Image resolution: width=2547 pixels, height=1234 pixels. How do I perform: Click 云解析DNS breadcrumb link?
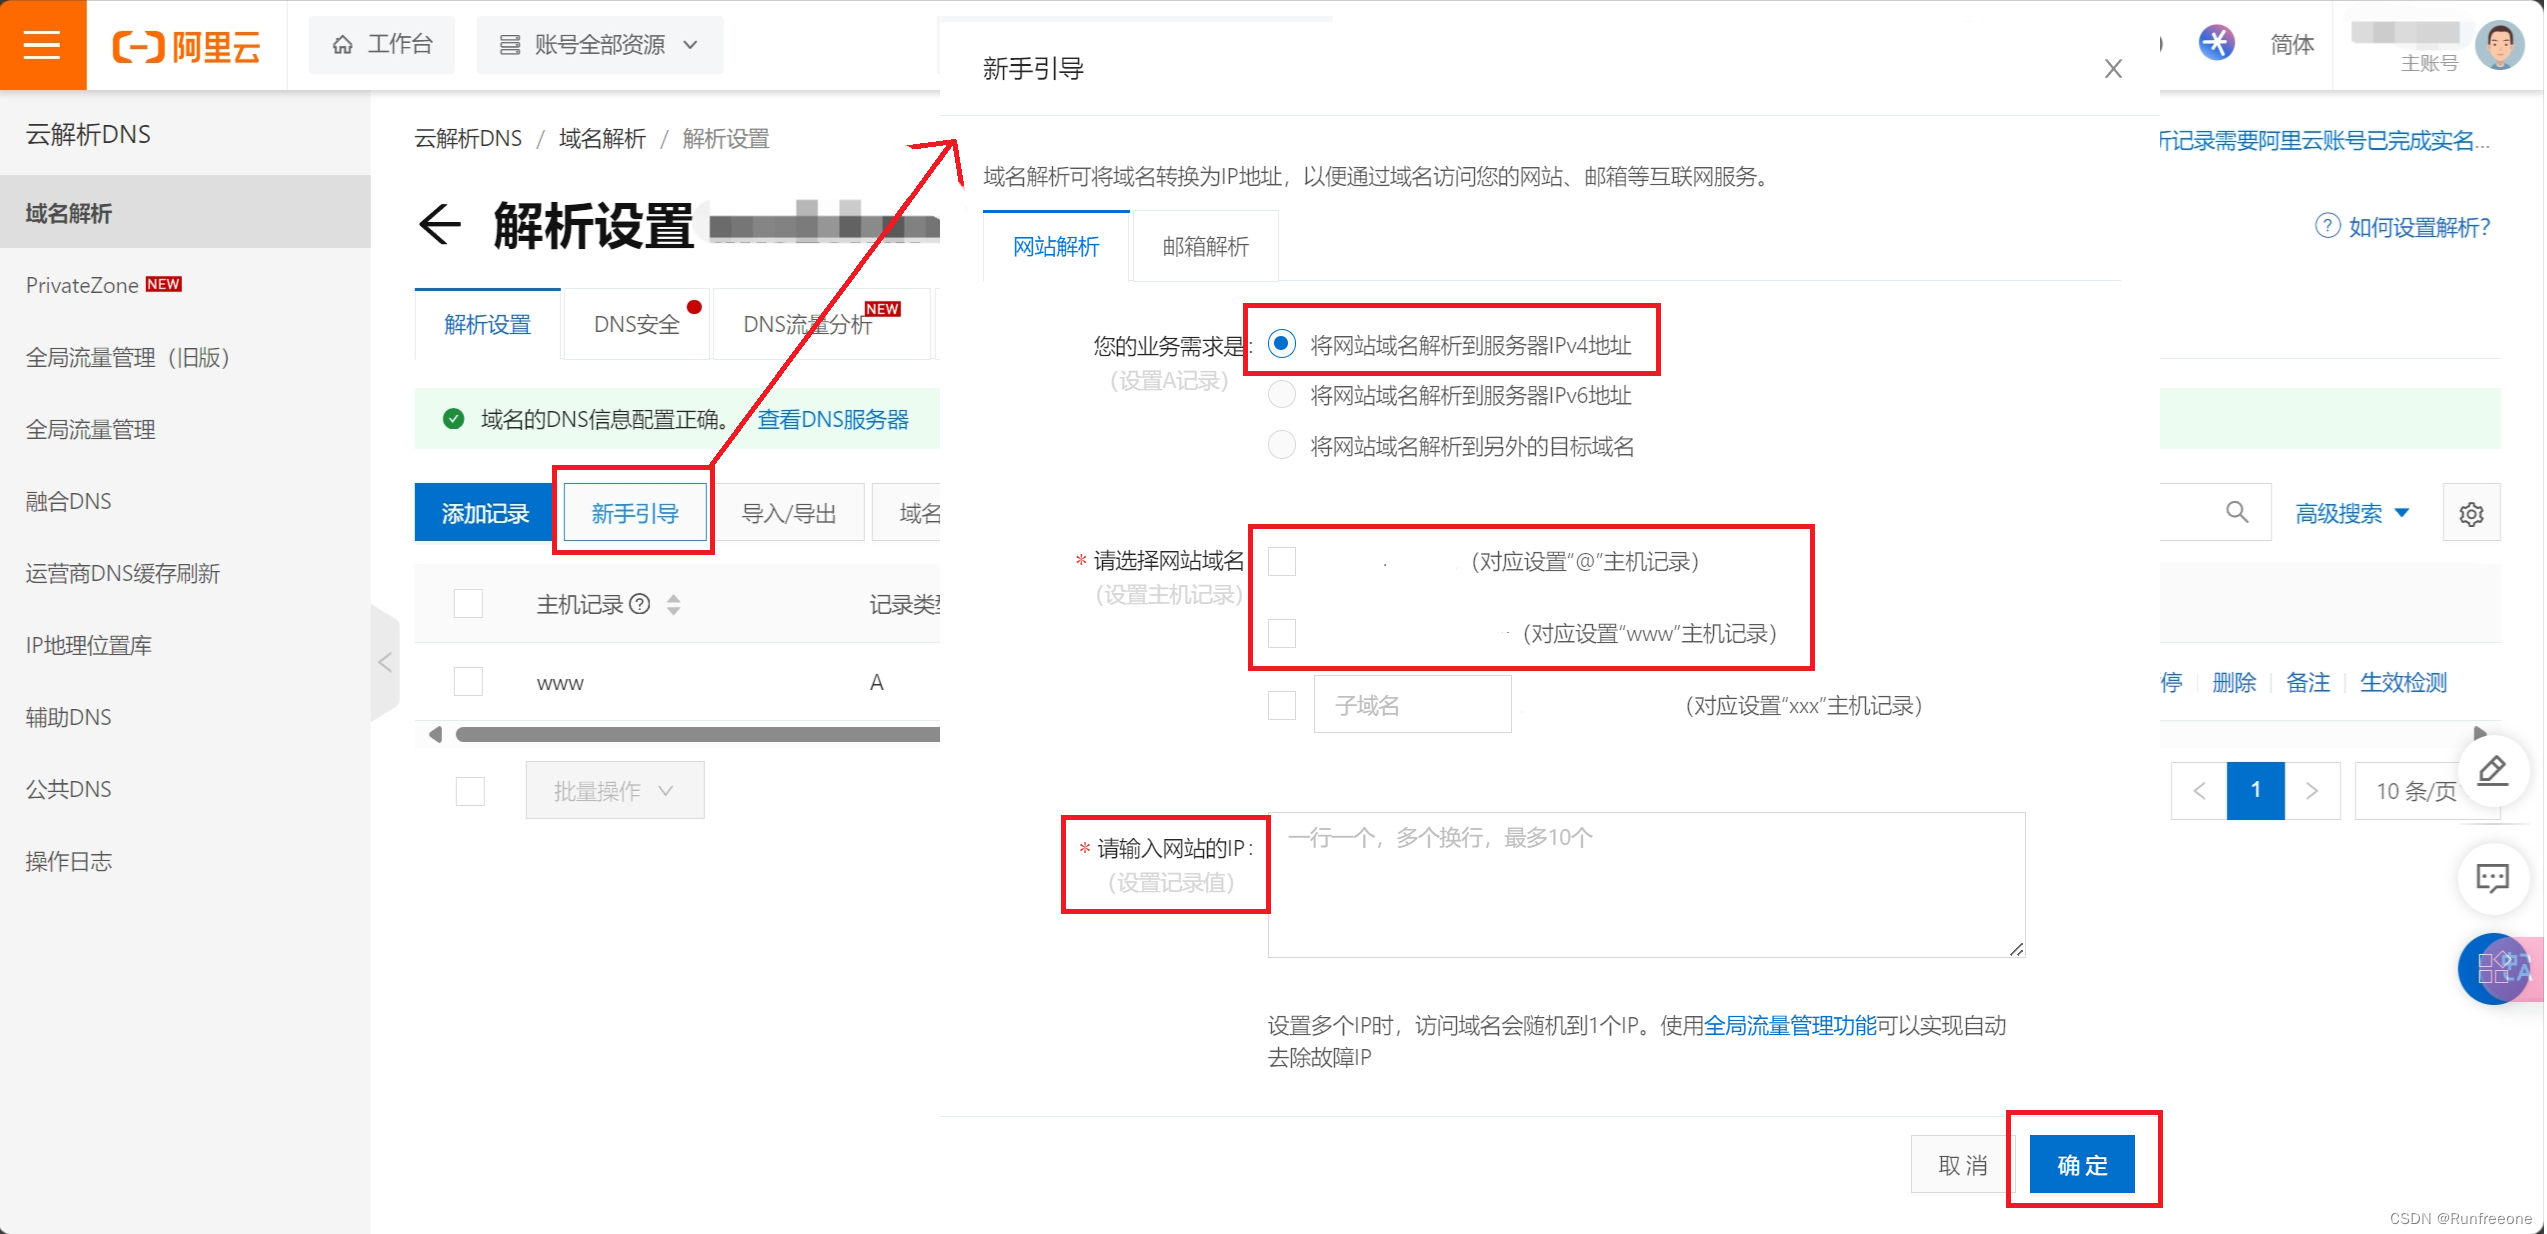(x=468, y=138)
